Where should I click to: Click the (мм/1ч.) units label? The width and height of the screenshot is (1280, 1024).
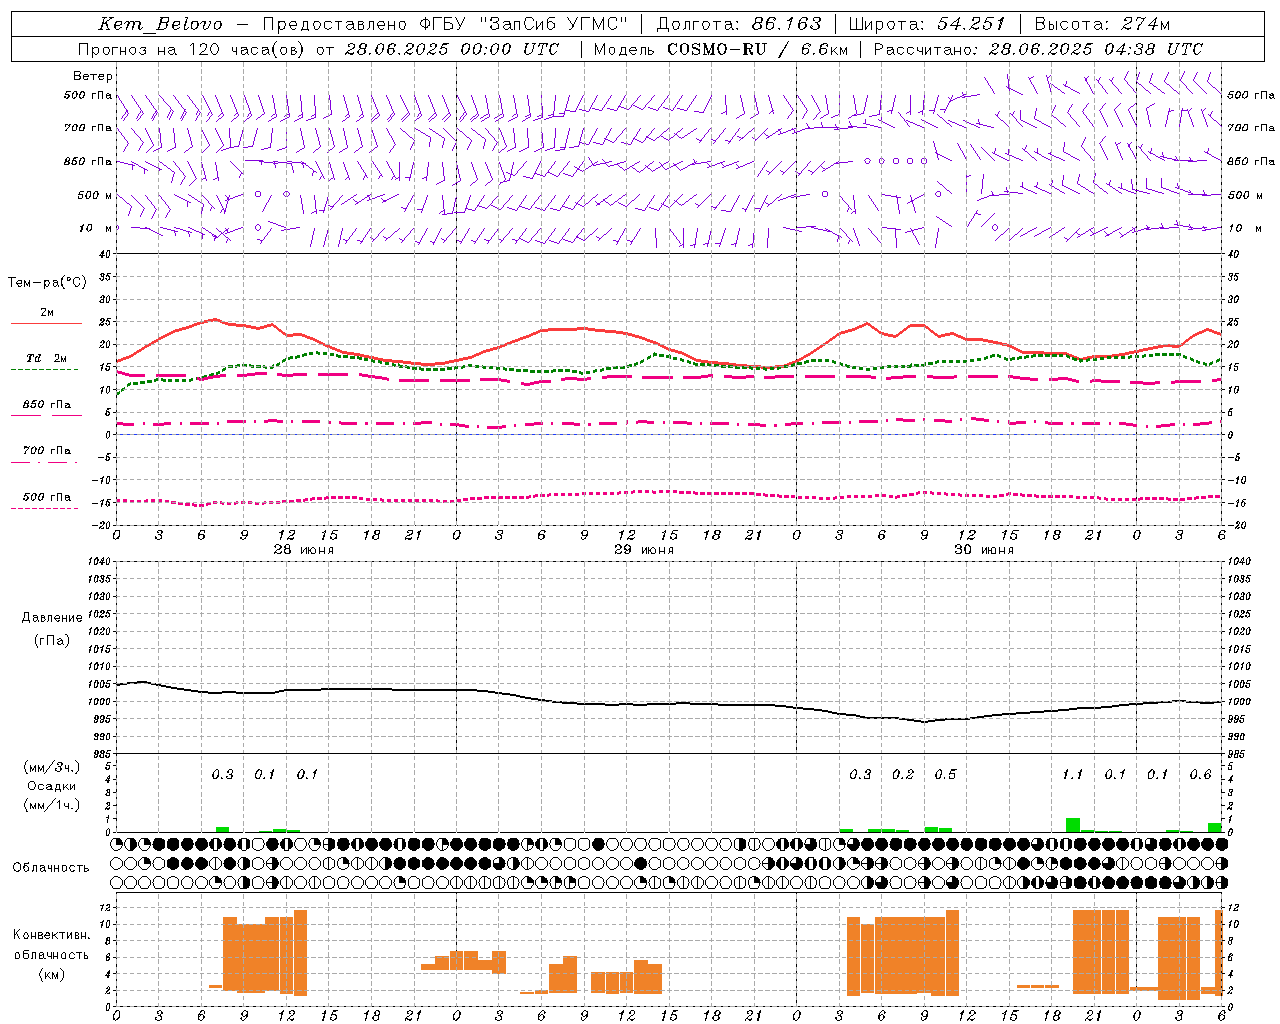click(52, 805)
